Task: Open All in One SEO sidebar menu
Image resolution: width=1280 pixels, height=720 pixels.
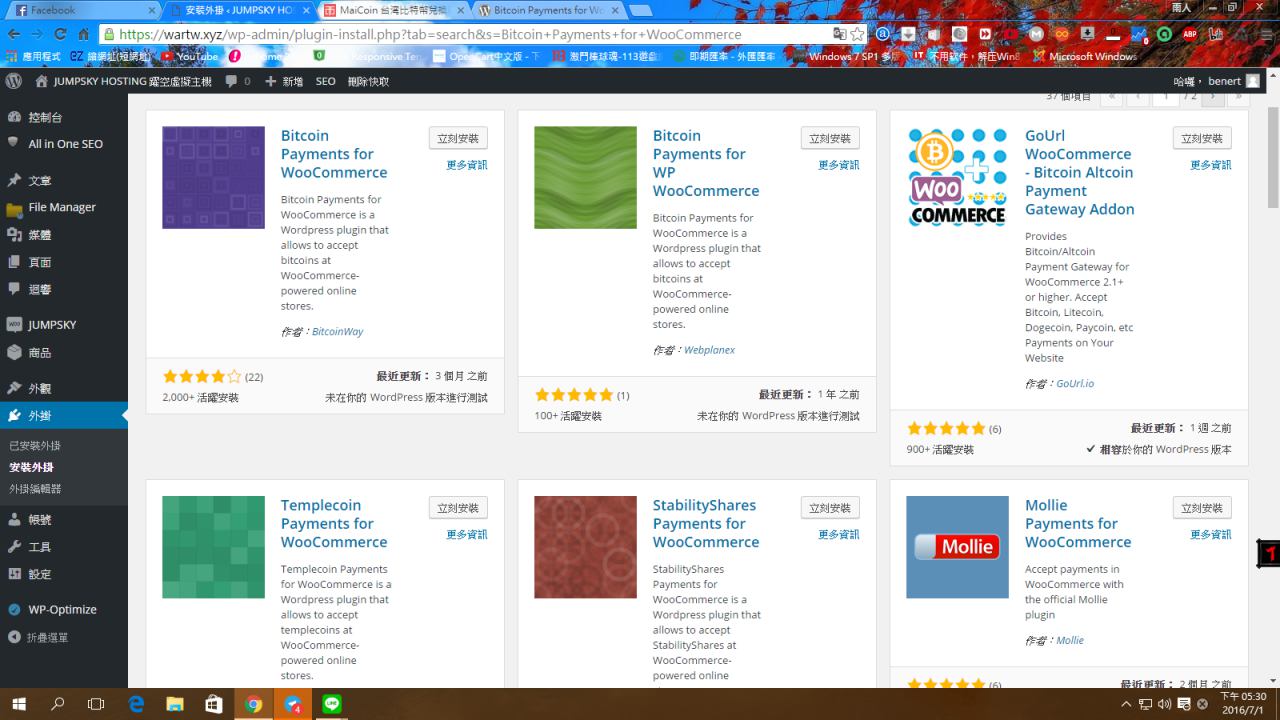Action: [x=64, y=144]
